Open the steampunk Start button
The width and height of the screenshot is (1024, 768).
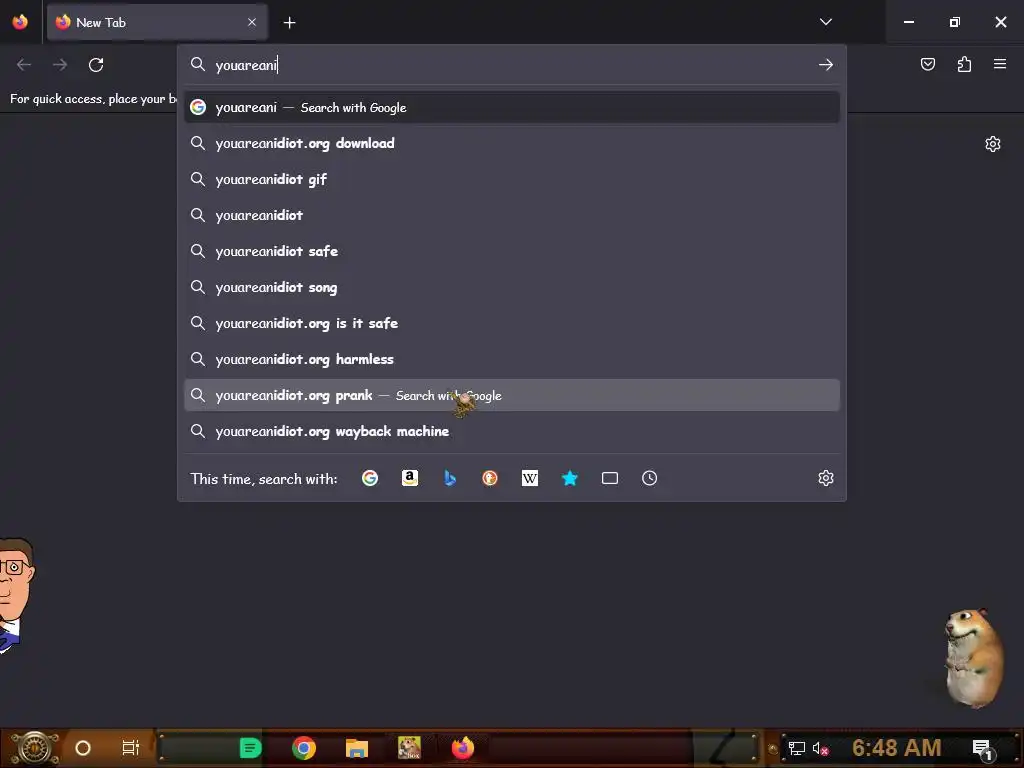tap(35, 748)
